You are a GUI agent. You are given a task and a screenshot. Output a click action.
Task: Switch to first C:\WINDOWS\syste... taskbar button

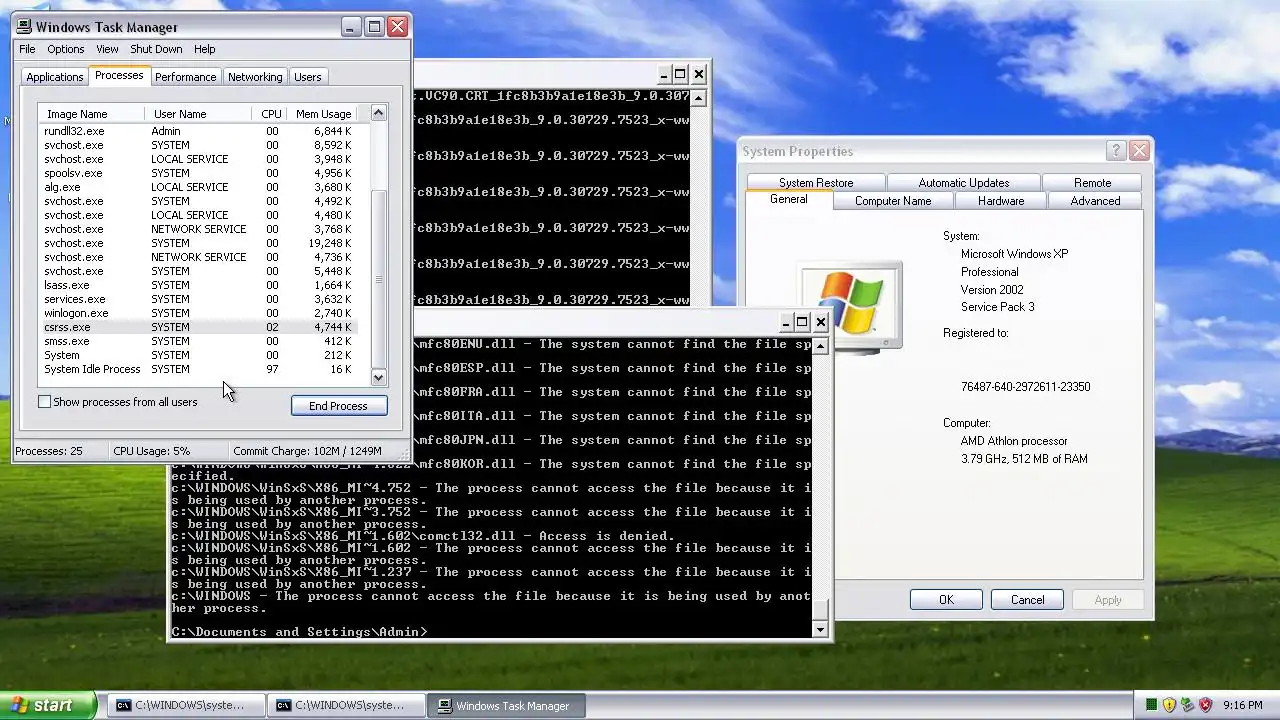(x=187, y=705)
